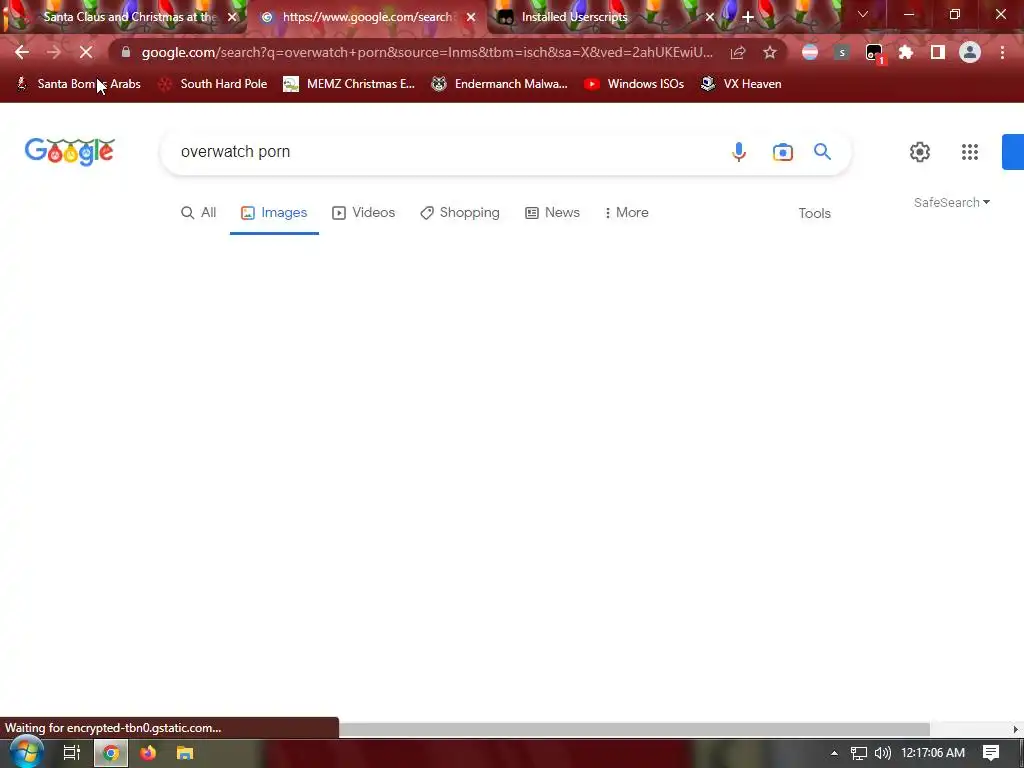Show hidden system tray icons

tap(834, 753)
